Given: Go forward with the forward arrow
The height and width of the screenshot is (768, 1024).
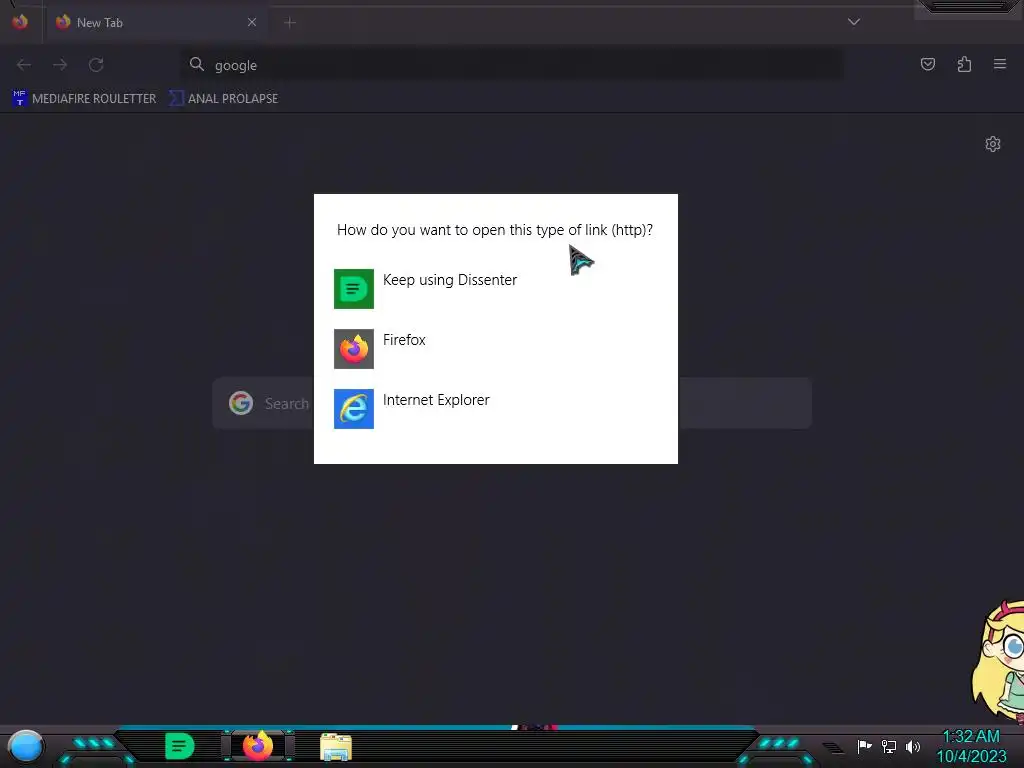Looking at the screenshot, I should click(x=60, y=65).
